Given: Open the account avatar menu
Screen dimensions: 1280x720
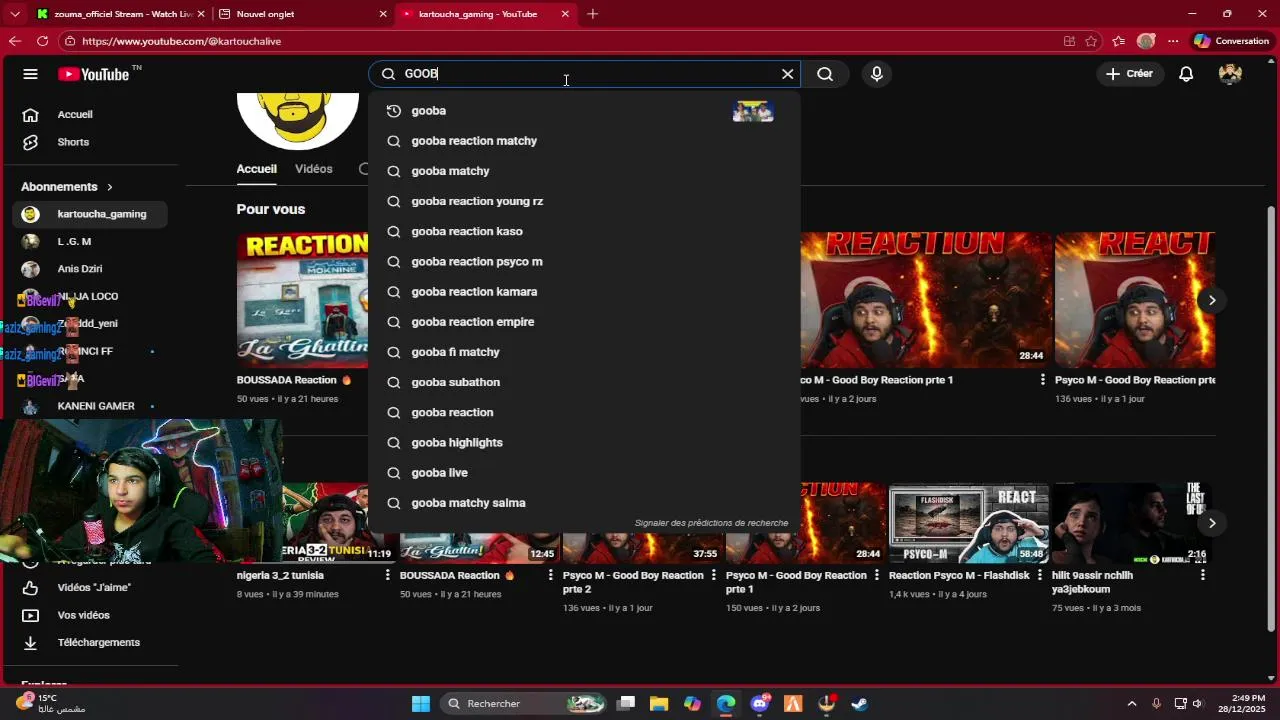Looking at the screenshot, I should 1230,74.
